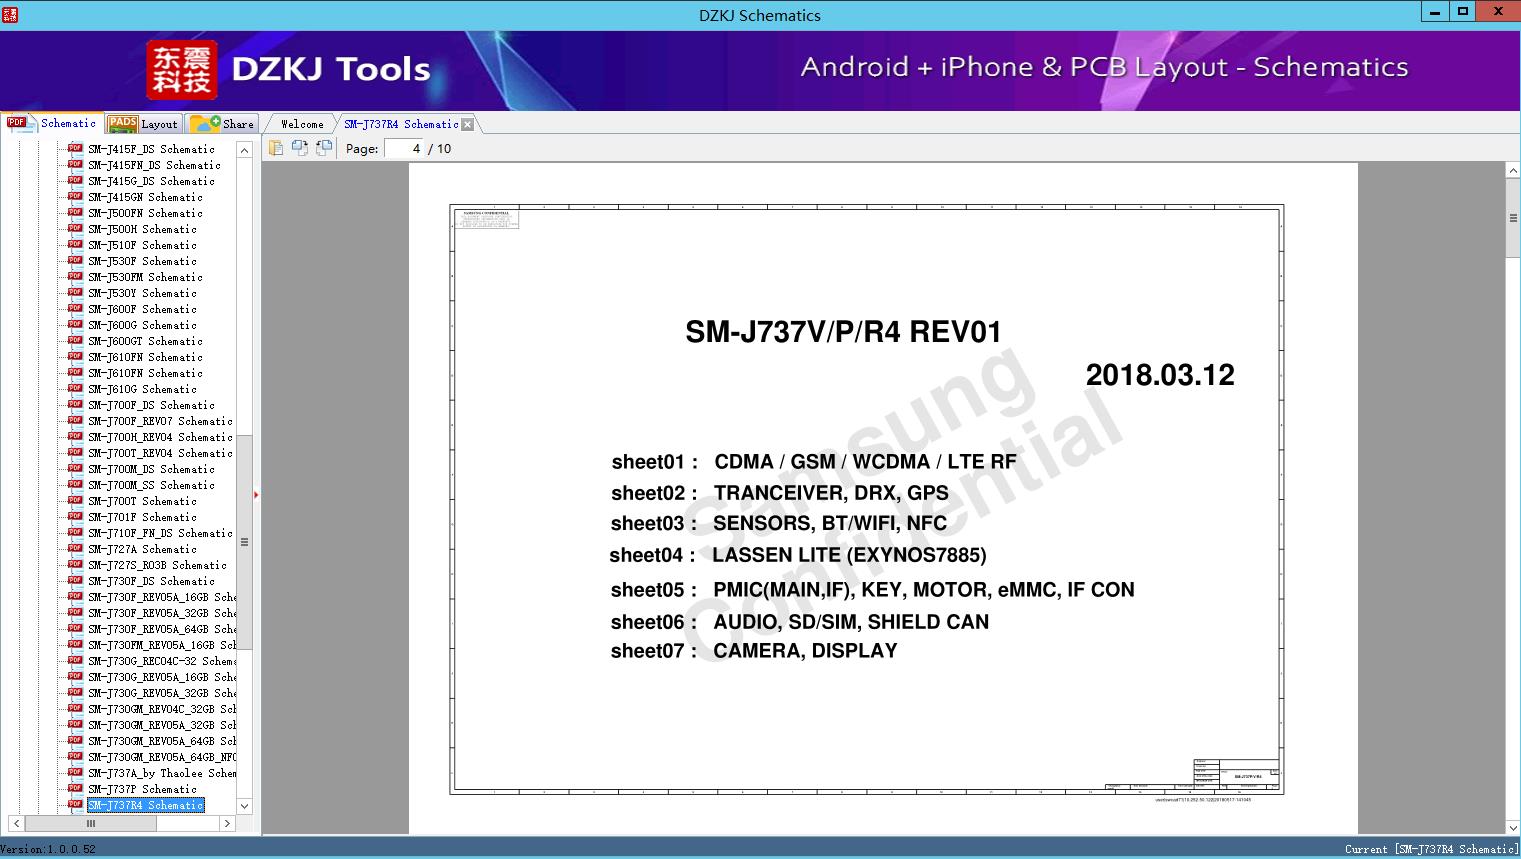Open SM-J600GT Schematic from the tree

(x=145, y=341)
